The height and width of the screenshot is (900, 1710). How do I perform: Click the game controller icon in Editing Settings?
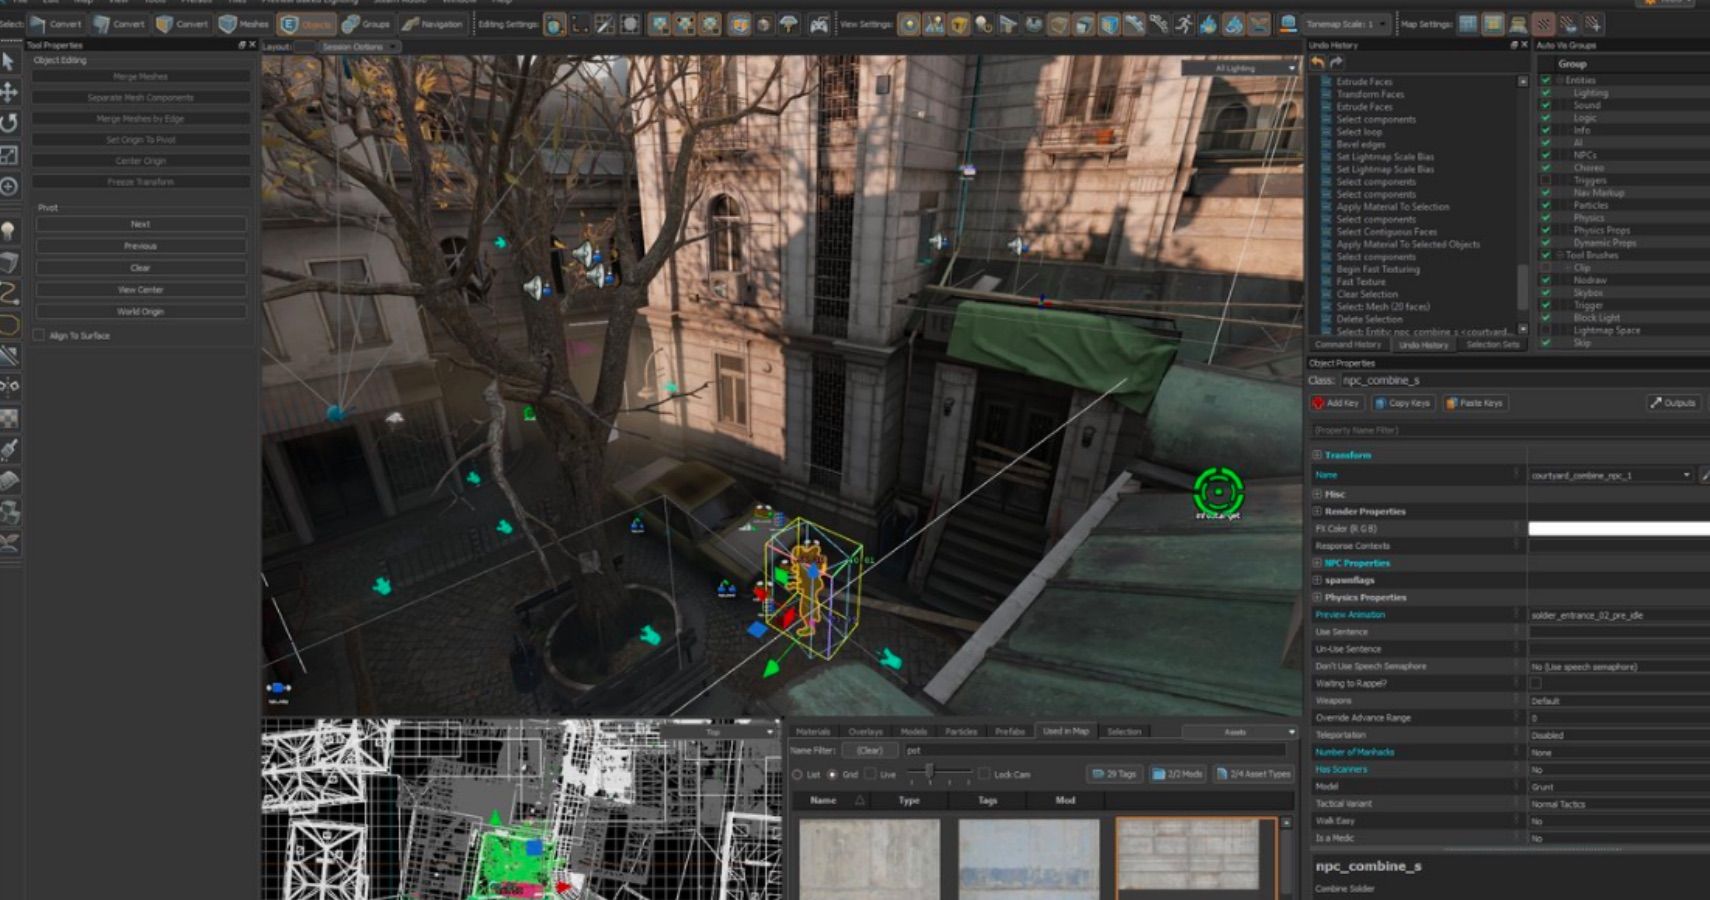(x=819, y=24)
